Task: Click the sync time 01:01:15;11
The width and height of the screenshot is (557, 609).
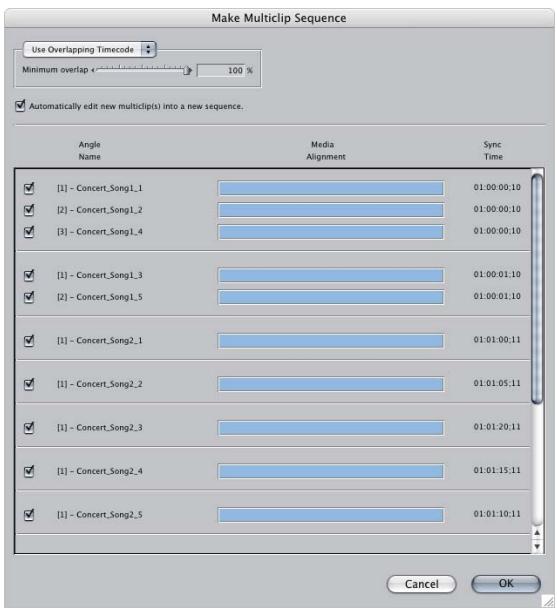Action: click(x=497, y=470)
